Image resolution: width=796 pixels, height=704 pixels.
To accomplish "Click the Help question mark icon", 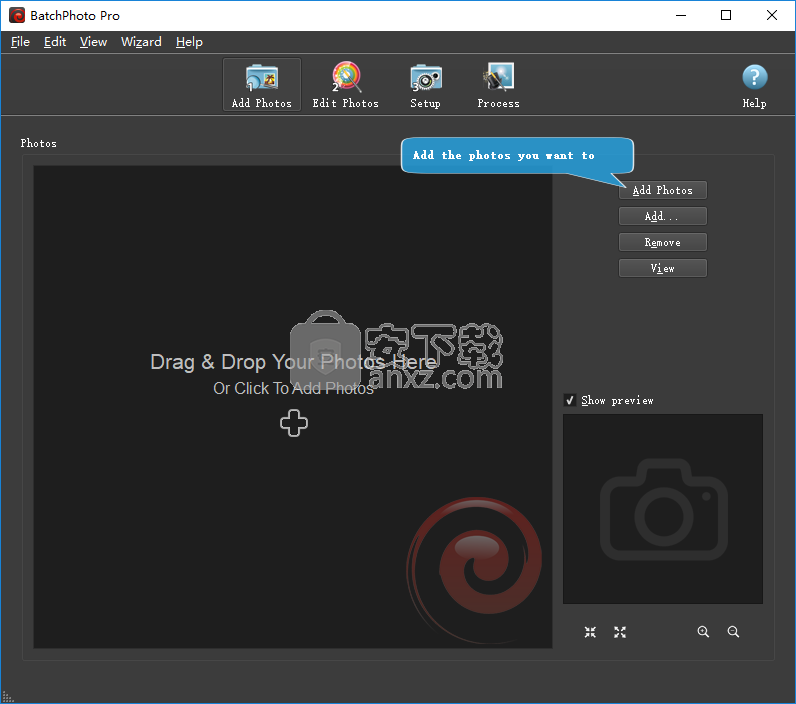I will tap(754, 78).
